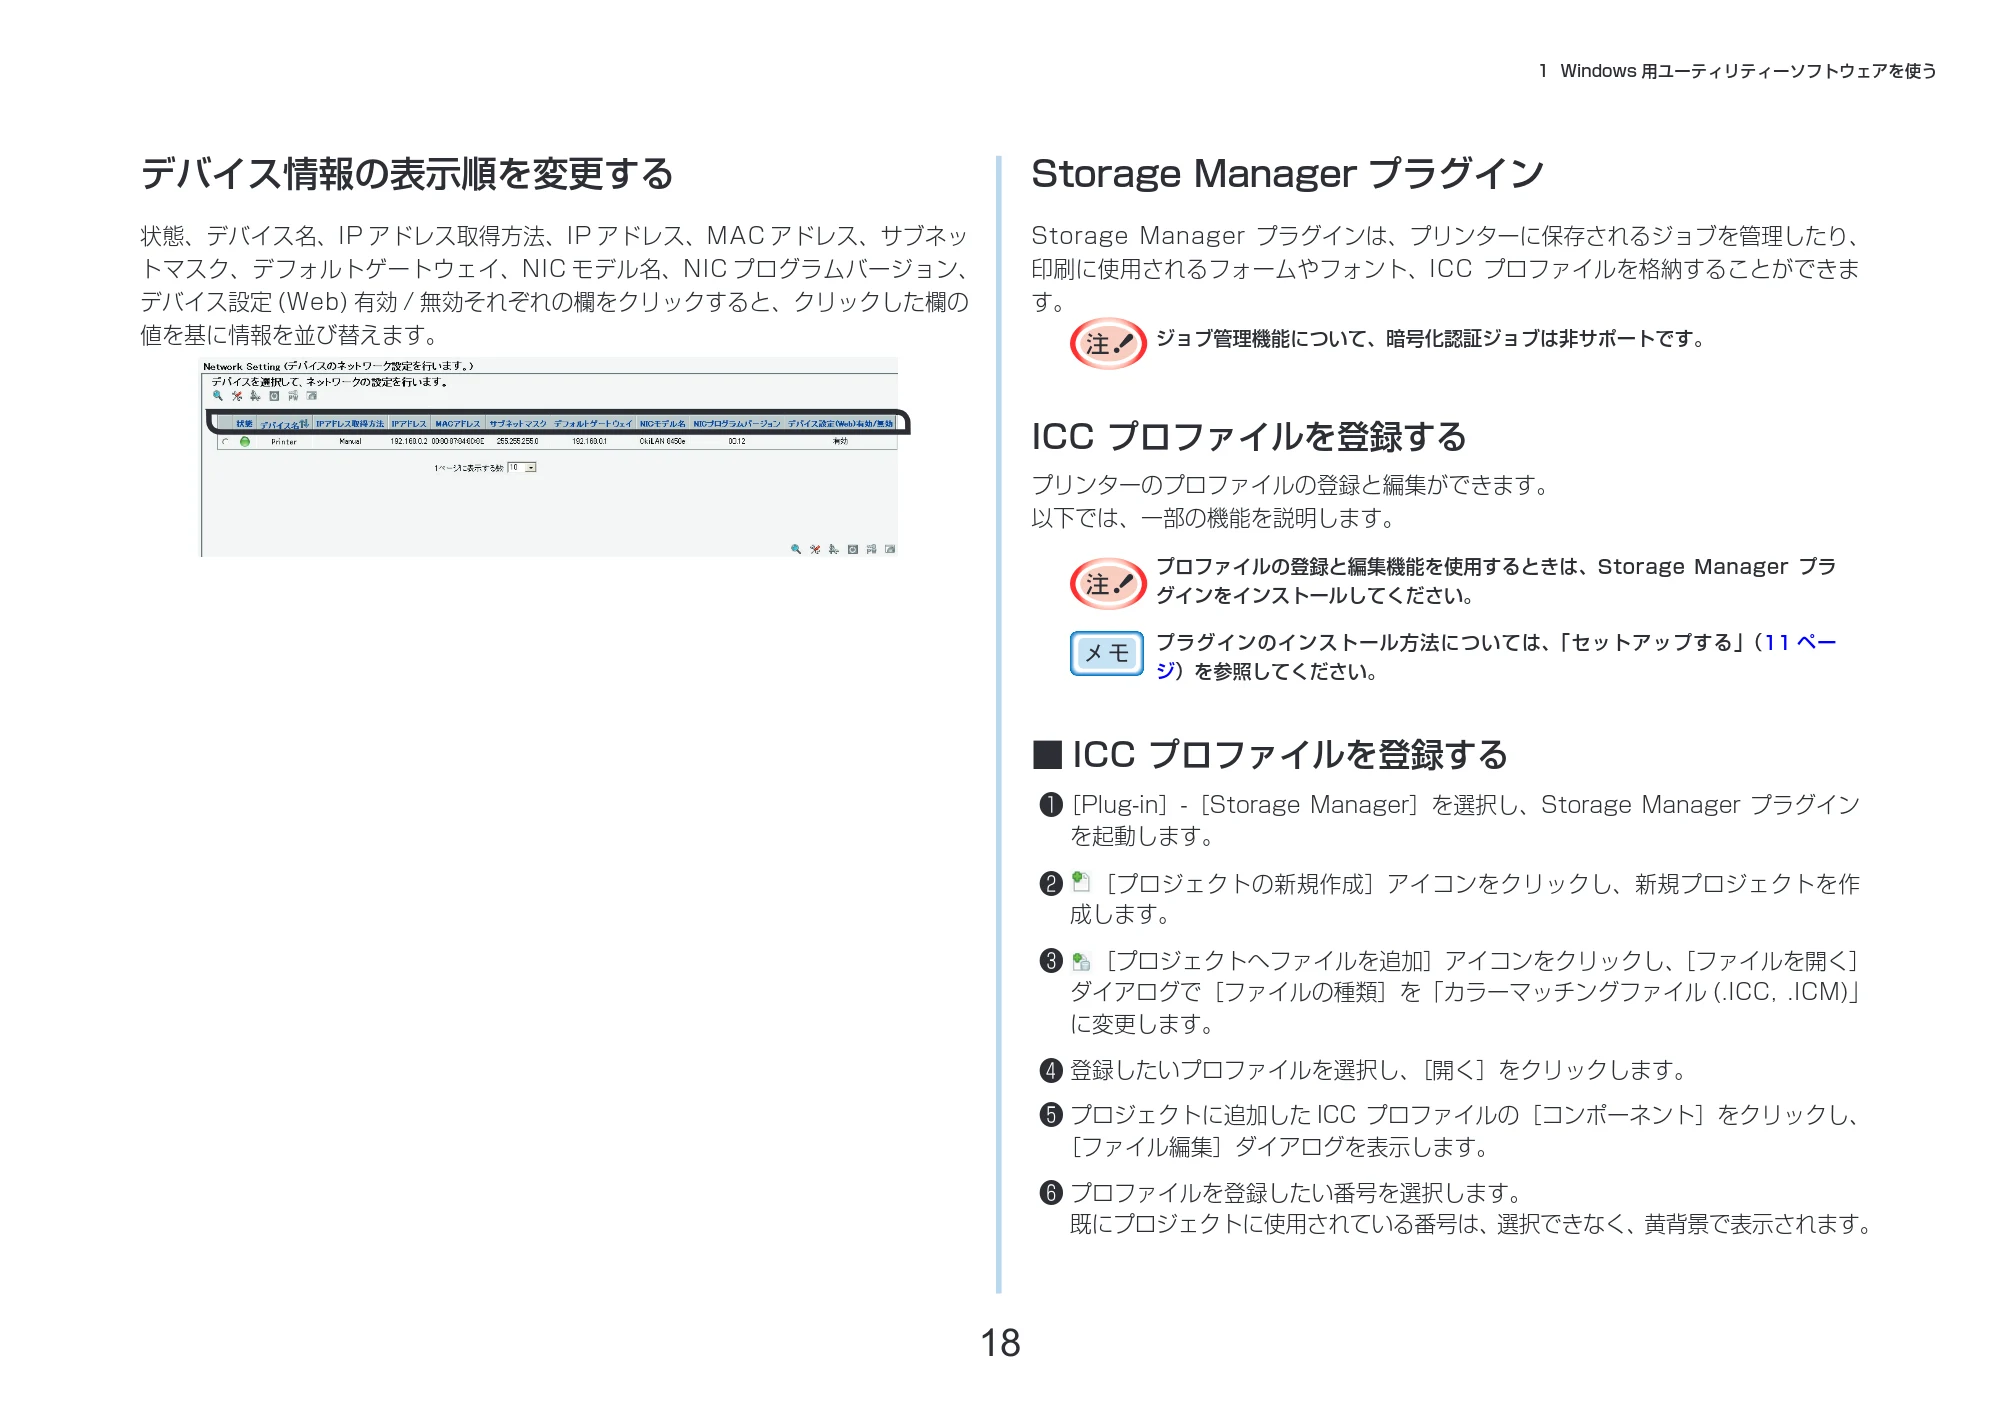Click the Storage Manager プラグイン heading
The image size is (2001, 1417).
(1288, 174)
